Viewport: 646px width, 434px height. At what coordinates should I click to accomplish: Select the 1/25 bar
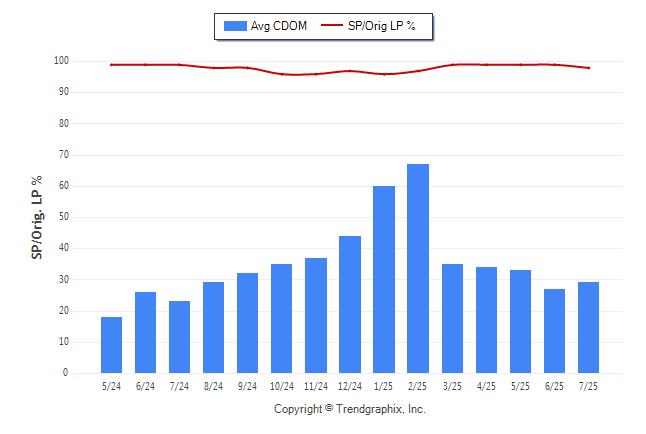(384, 279)
